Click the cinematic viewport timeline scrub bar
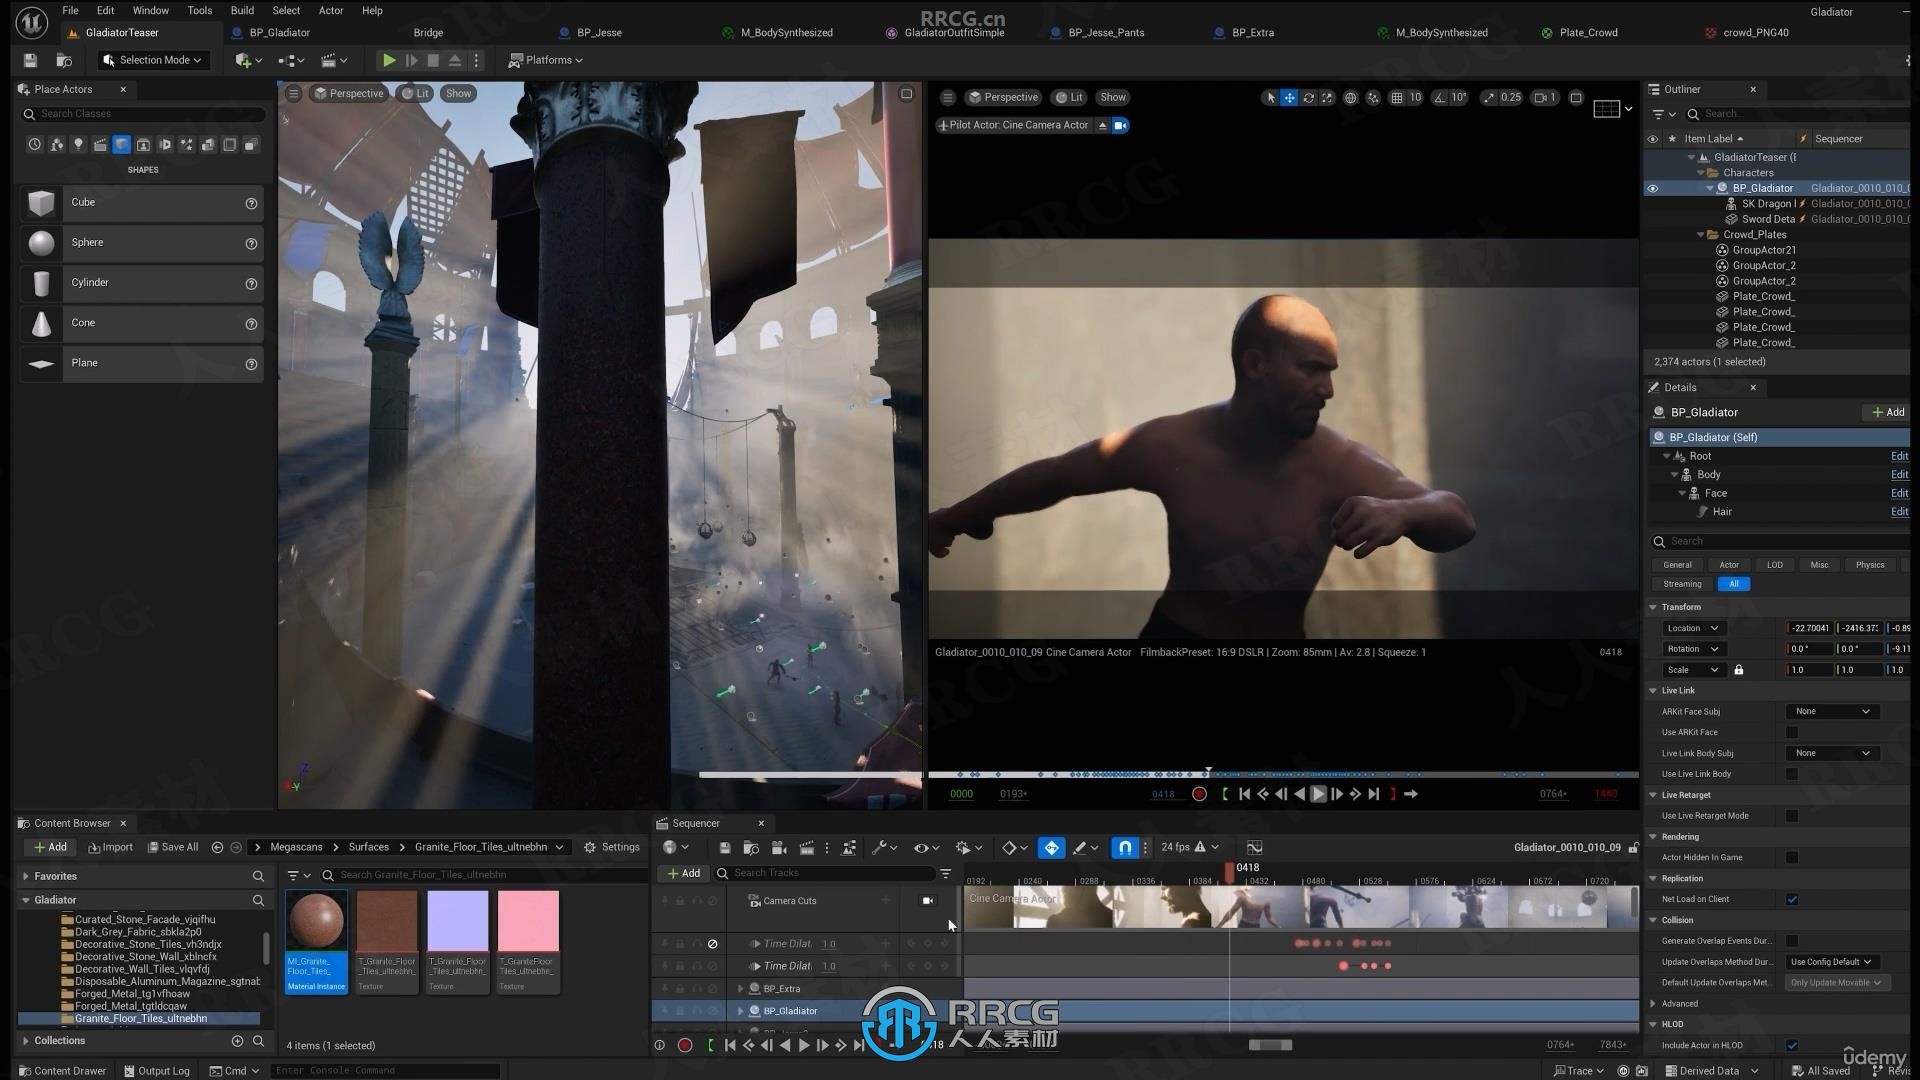This screenshot has height=1080, width=1920. tap(1283, 774)
